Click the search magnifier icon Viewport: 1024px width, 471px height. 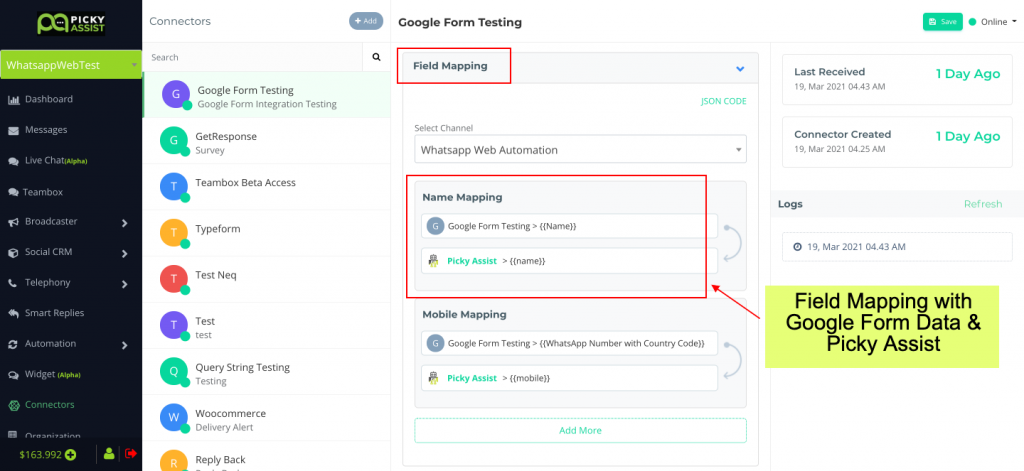pos(376,57)
